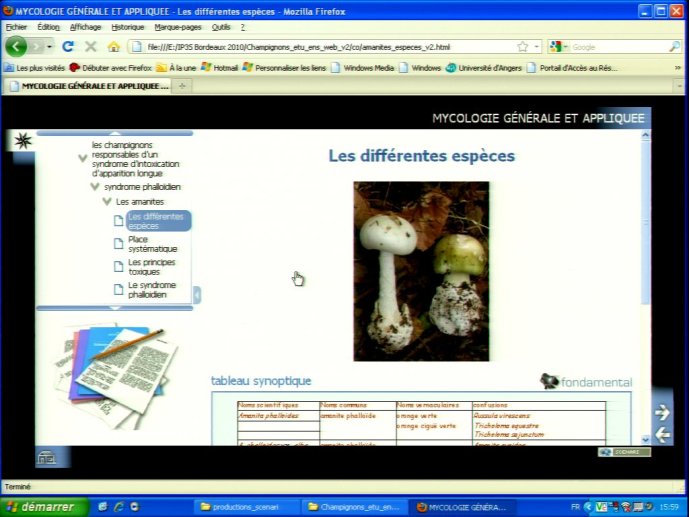Click the Firefox forward arrow

(36, 47)
